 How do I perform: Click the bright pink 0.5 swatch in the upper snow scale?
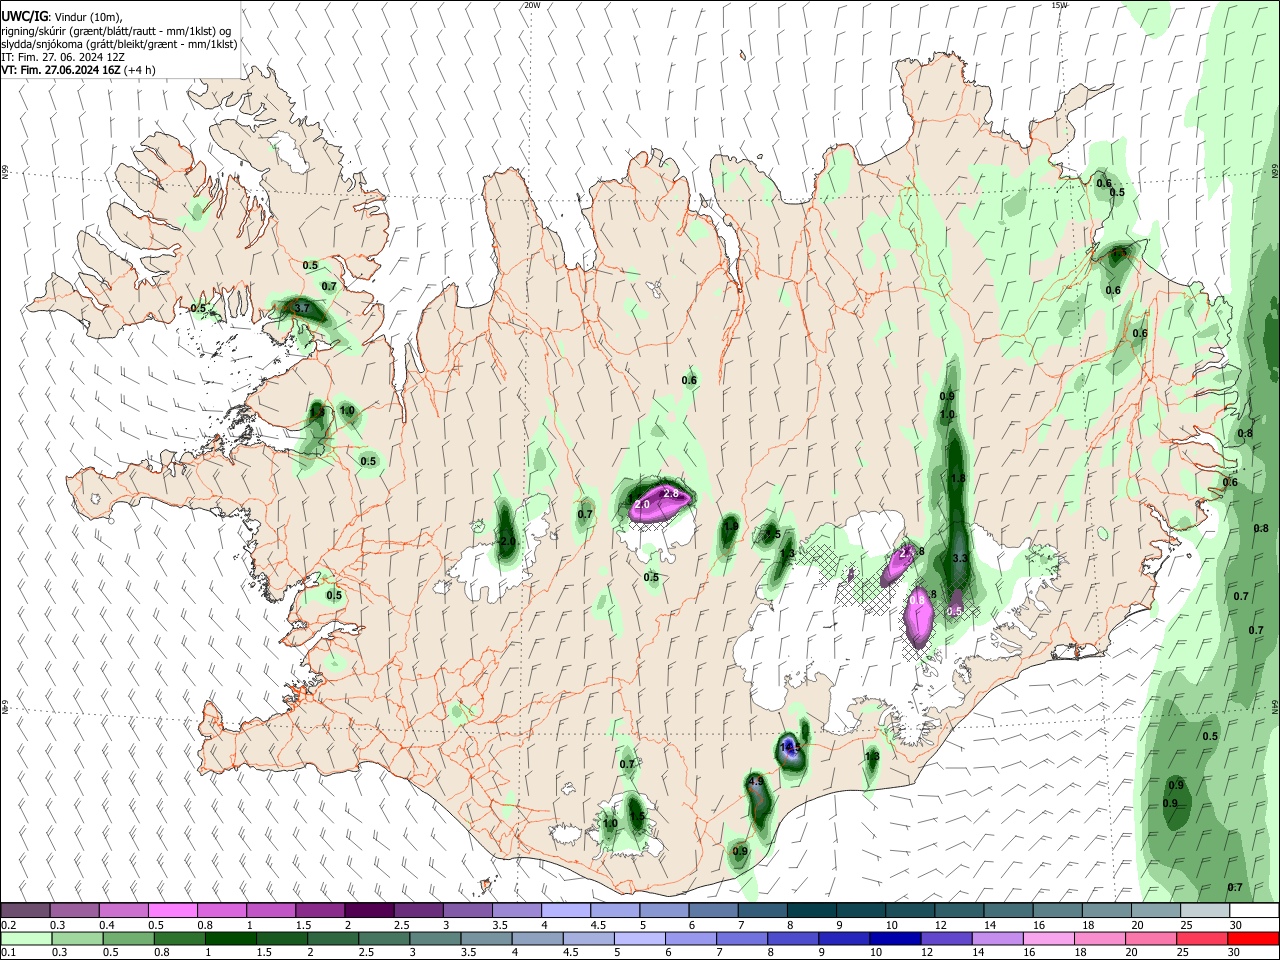172,910
